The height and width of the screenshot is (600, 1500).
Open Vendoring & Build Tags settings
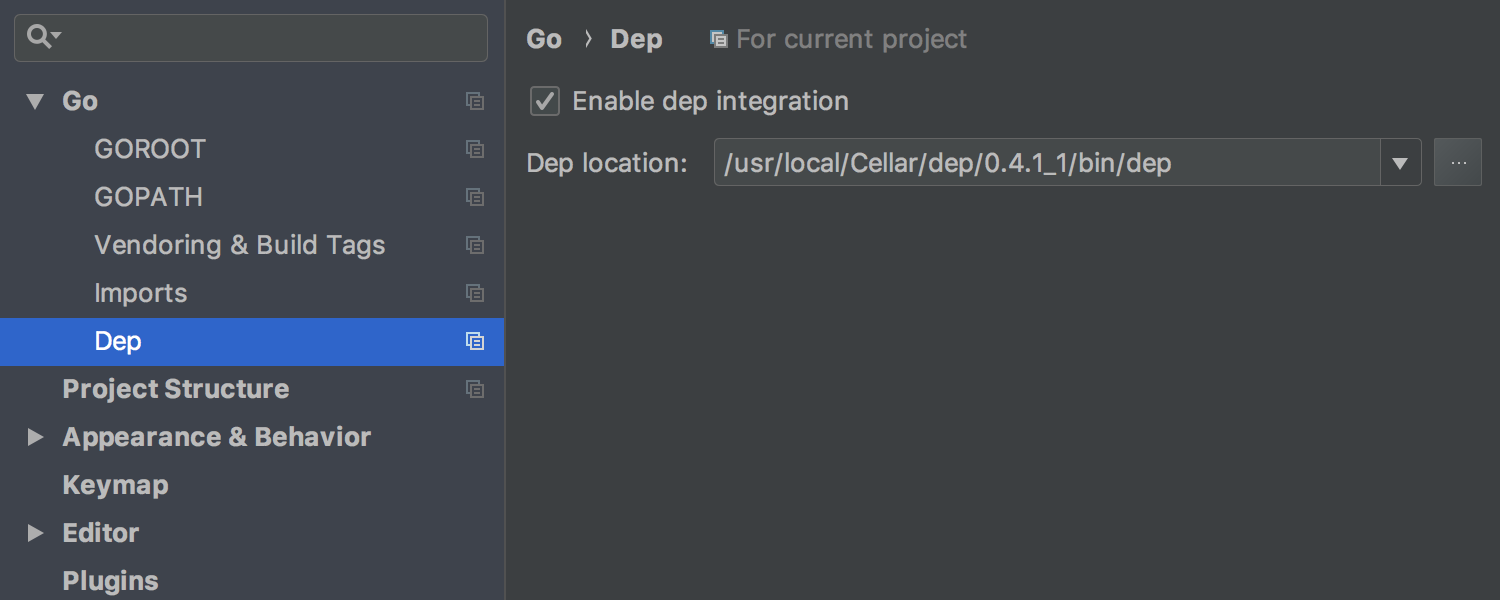click(240, 245)
